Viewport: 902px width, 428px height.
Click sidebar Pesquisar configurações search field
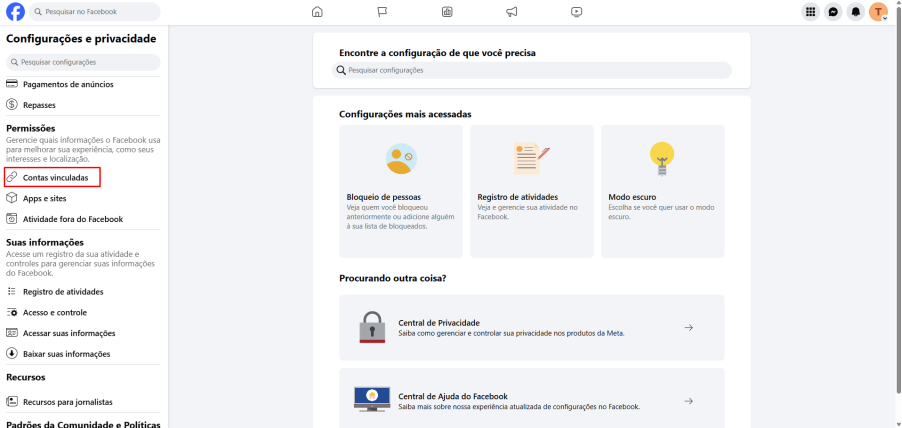[x=83, y=62]
